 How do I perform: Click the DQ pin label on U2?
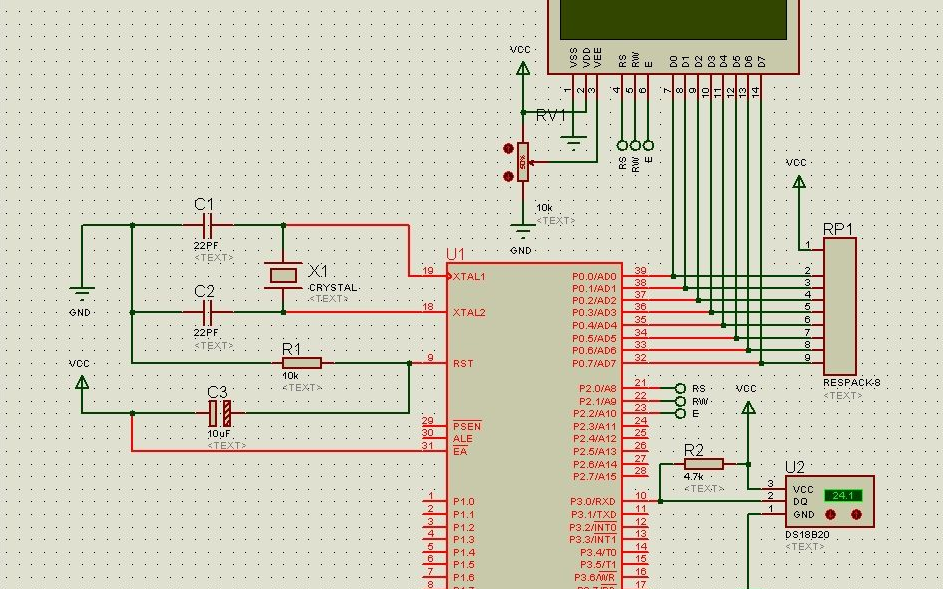coord(800,502)
